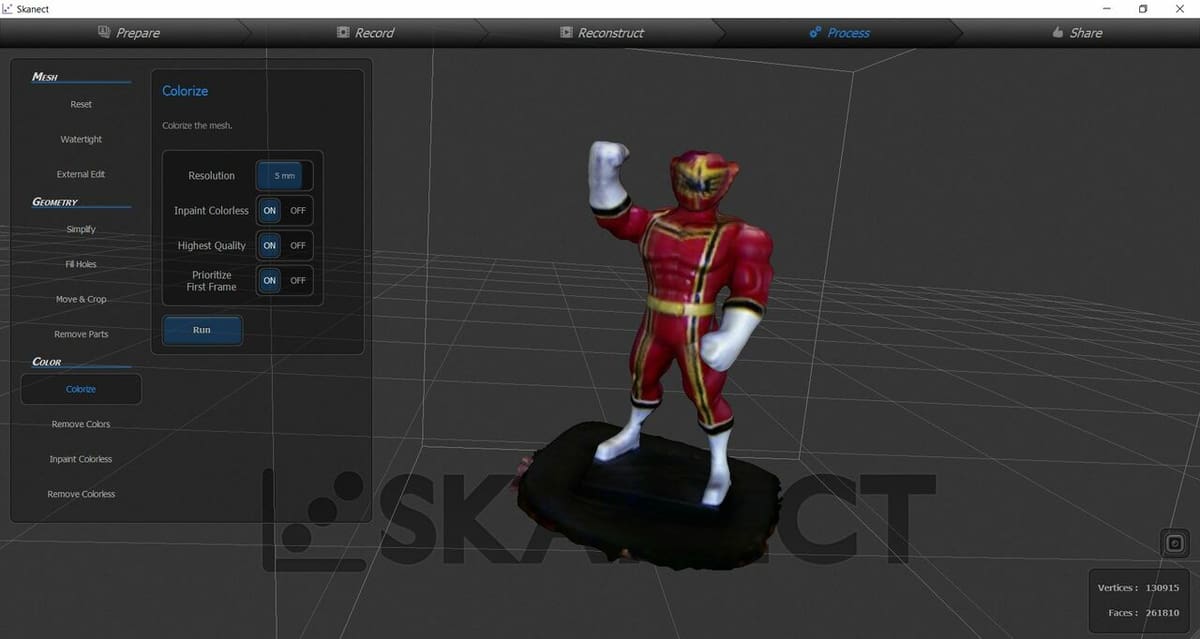Screen dimensions: 1200x639
Task: Choose Fill Holes option
Action: (81, 265)
